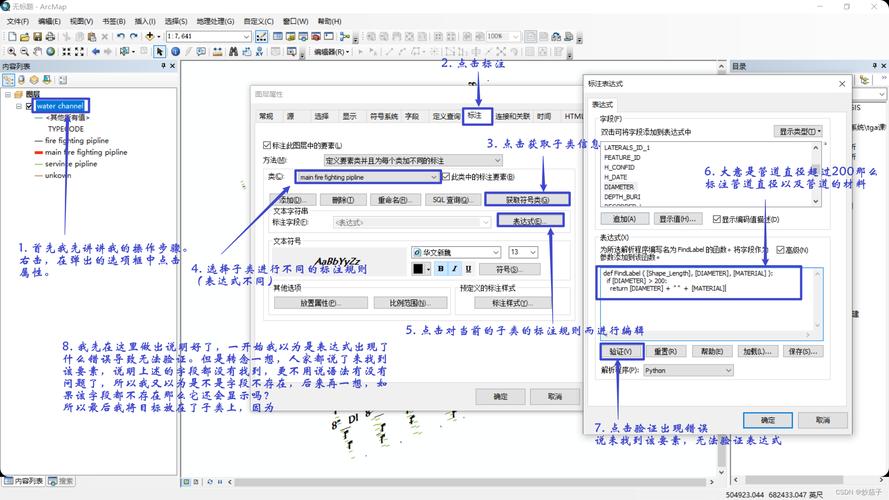889x500 pixels.
Task: Click the Fixed Zoom Out icon
Action: (79, 52)
